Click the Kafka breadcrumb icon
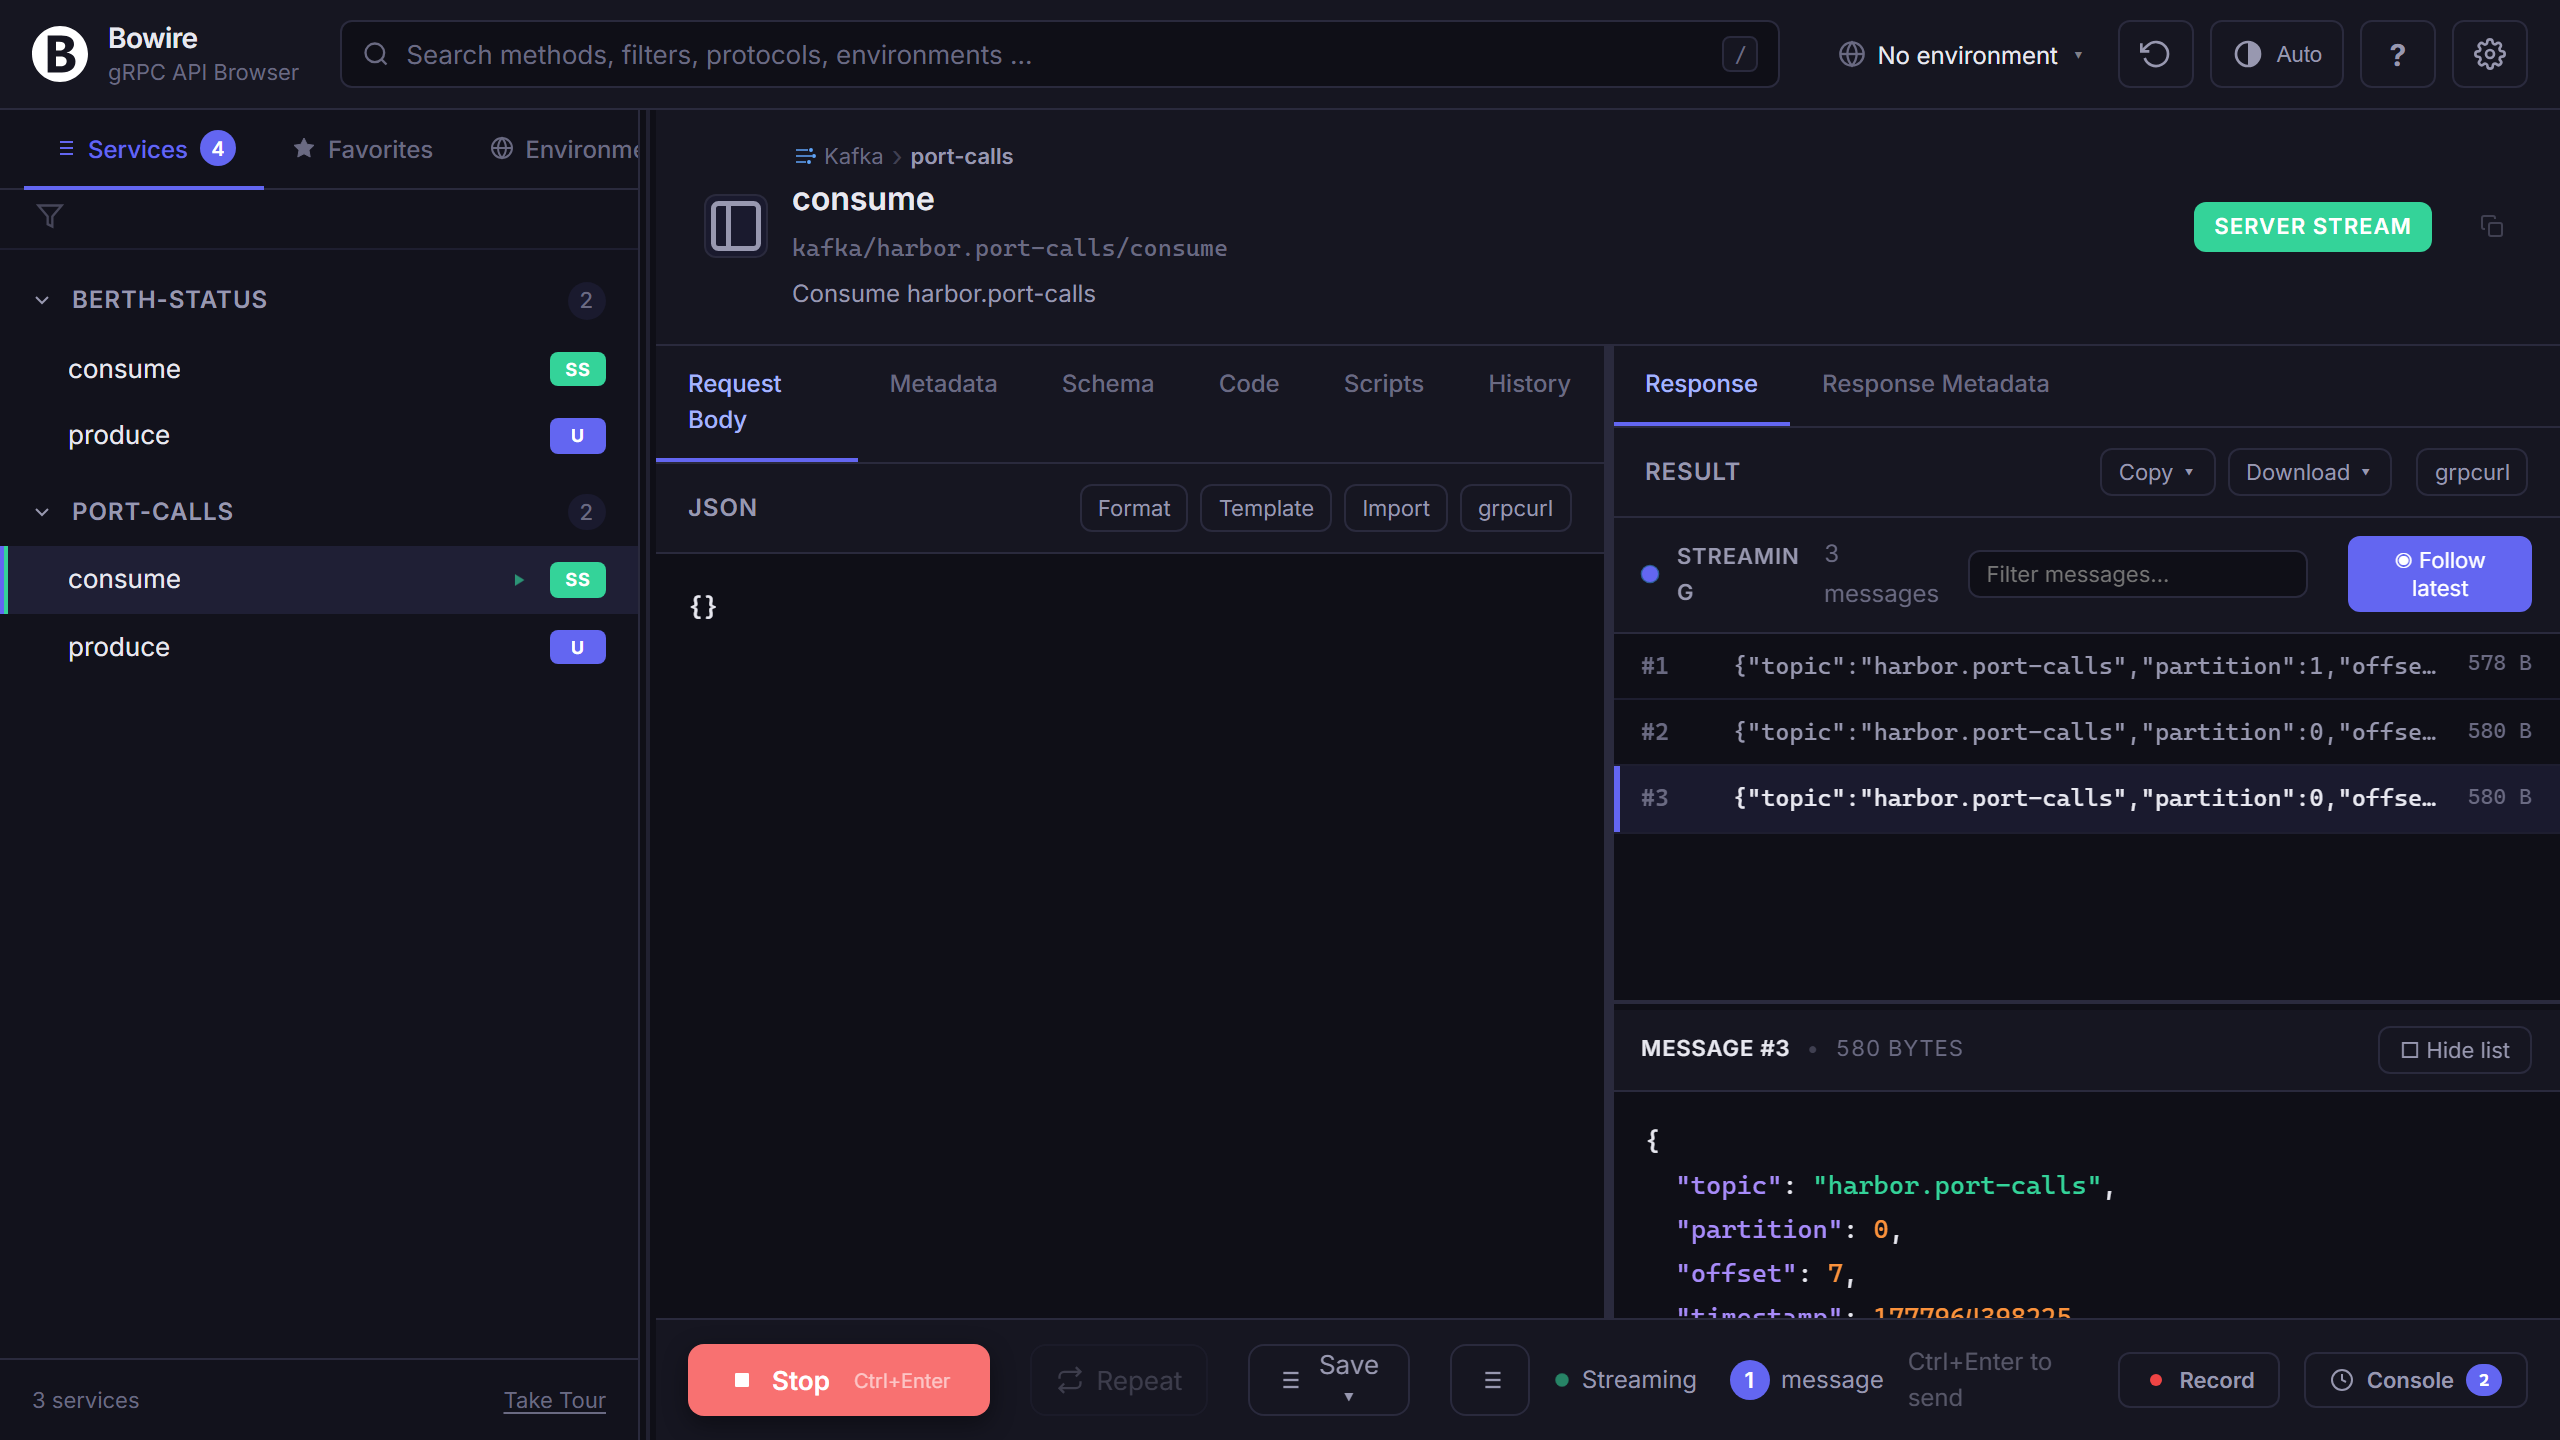The image size is (2560, 1440). (x=804, y=156)
